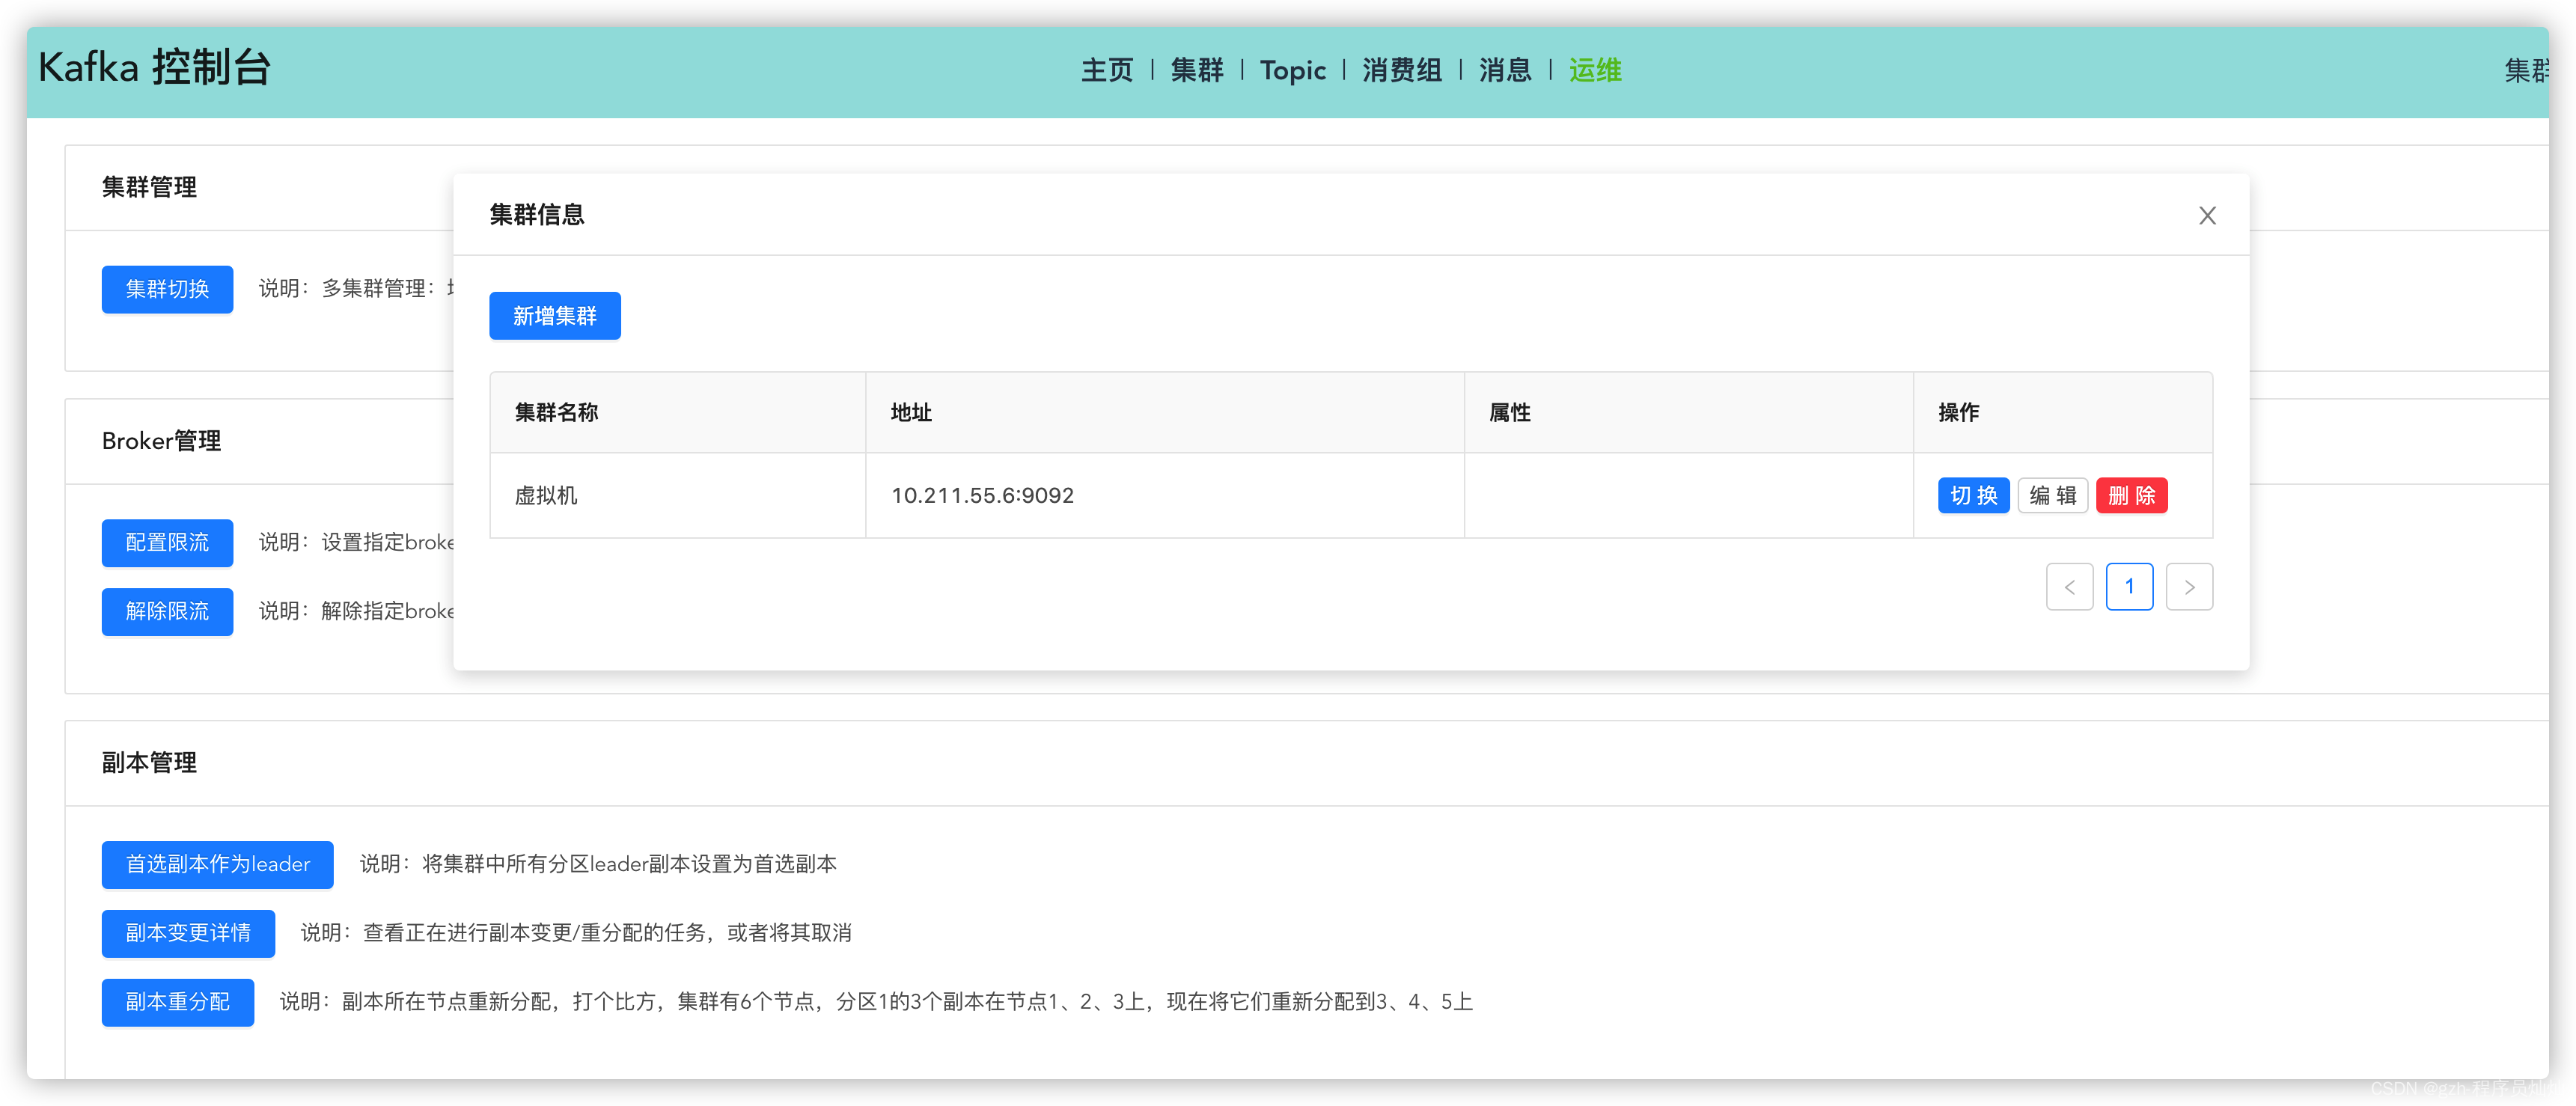Click the 虚拟机 cluster name cell

tap(677, 495)
